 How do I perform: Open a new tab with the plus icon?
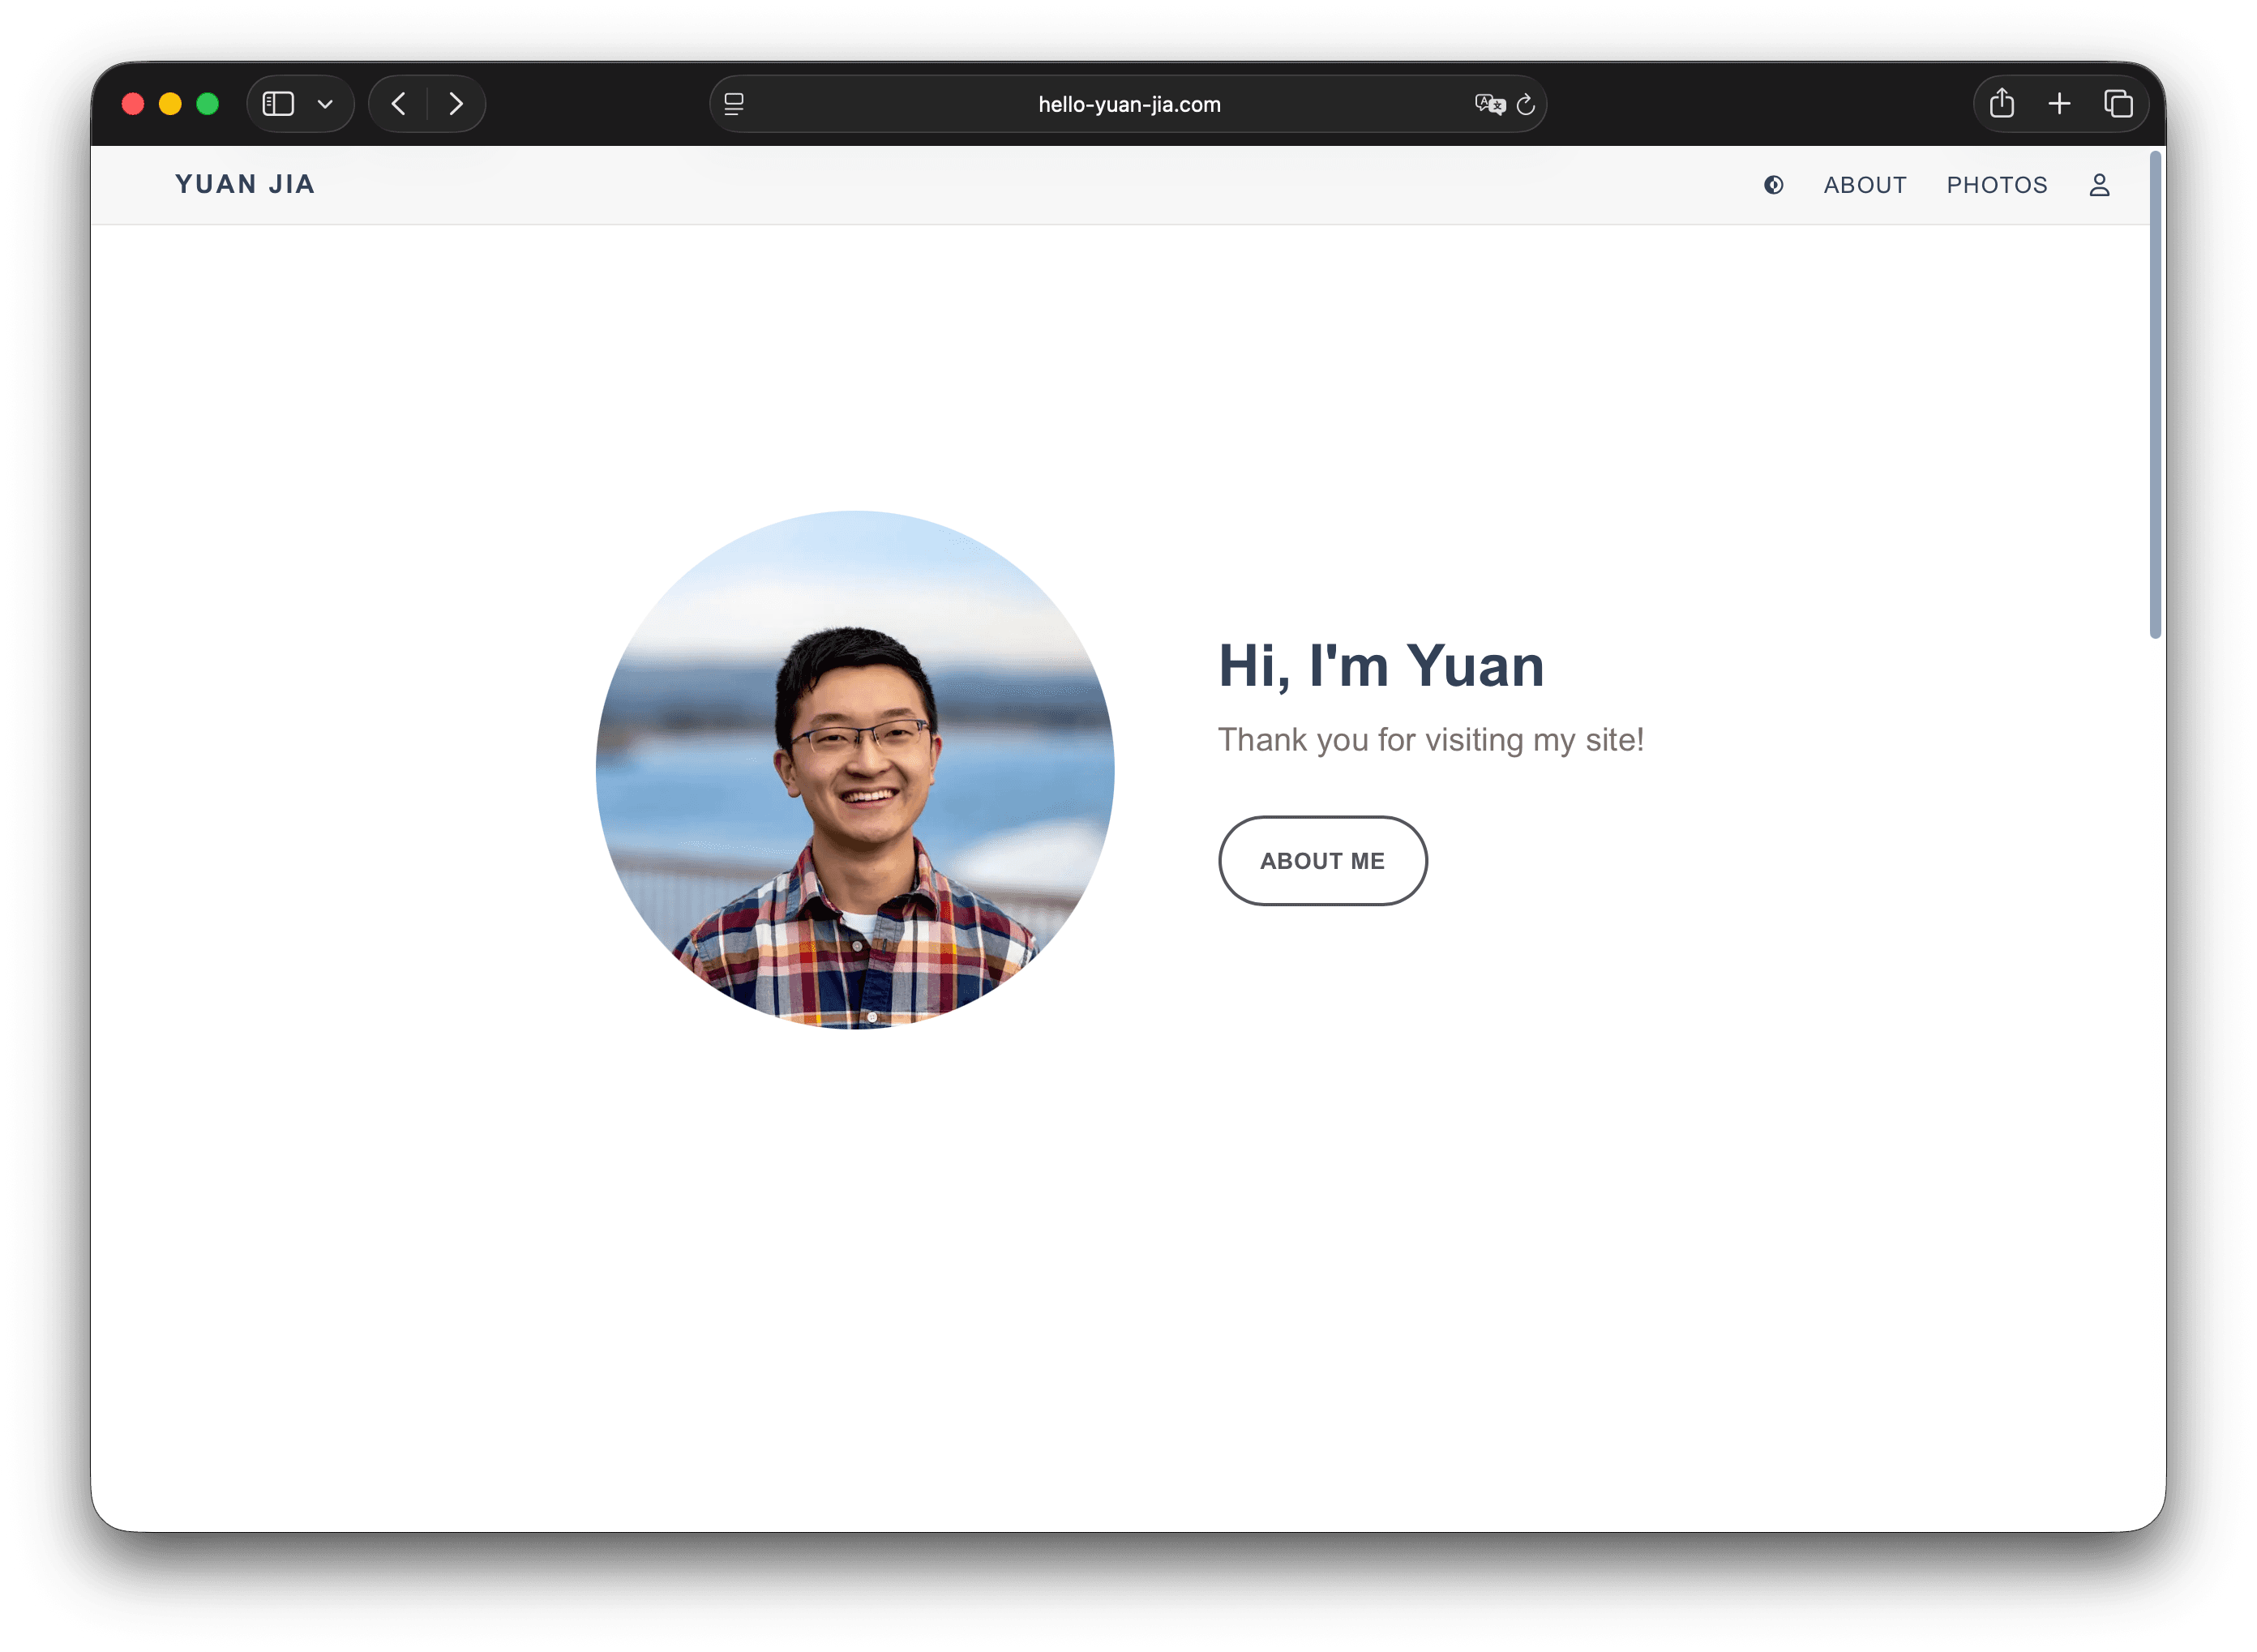(x=2059, y=103)
